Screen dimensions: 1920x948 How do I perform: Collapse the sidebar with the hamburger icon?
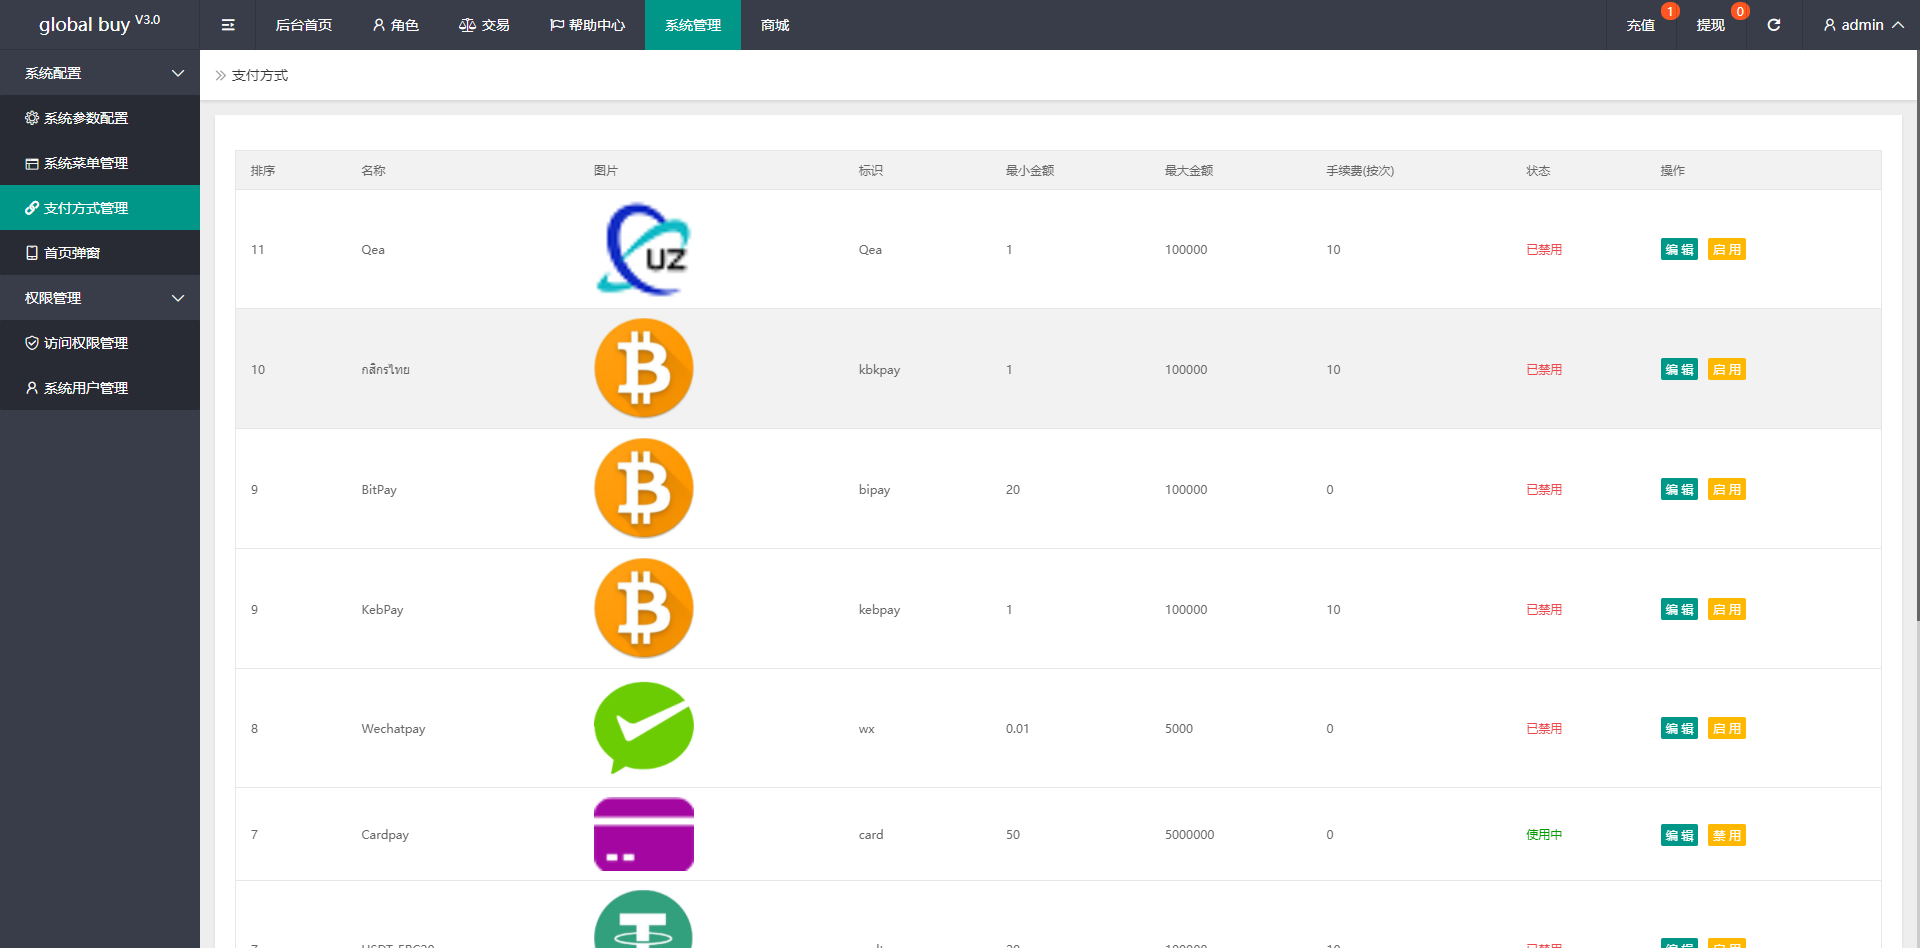tap(228, 25)
